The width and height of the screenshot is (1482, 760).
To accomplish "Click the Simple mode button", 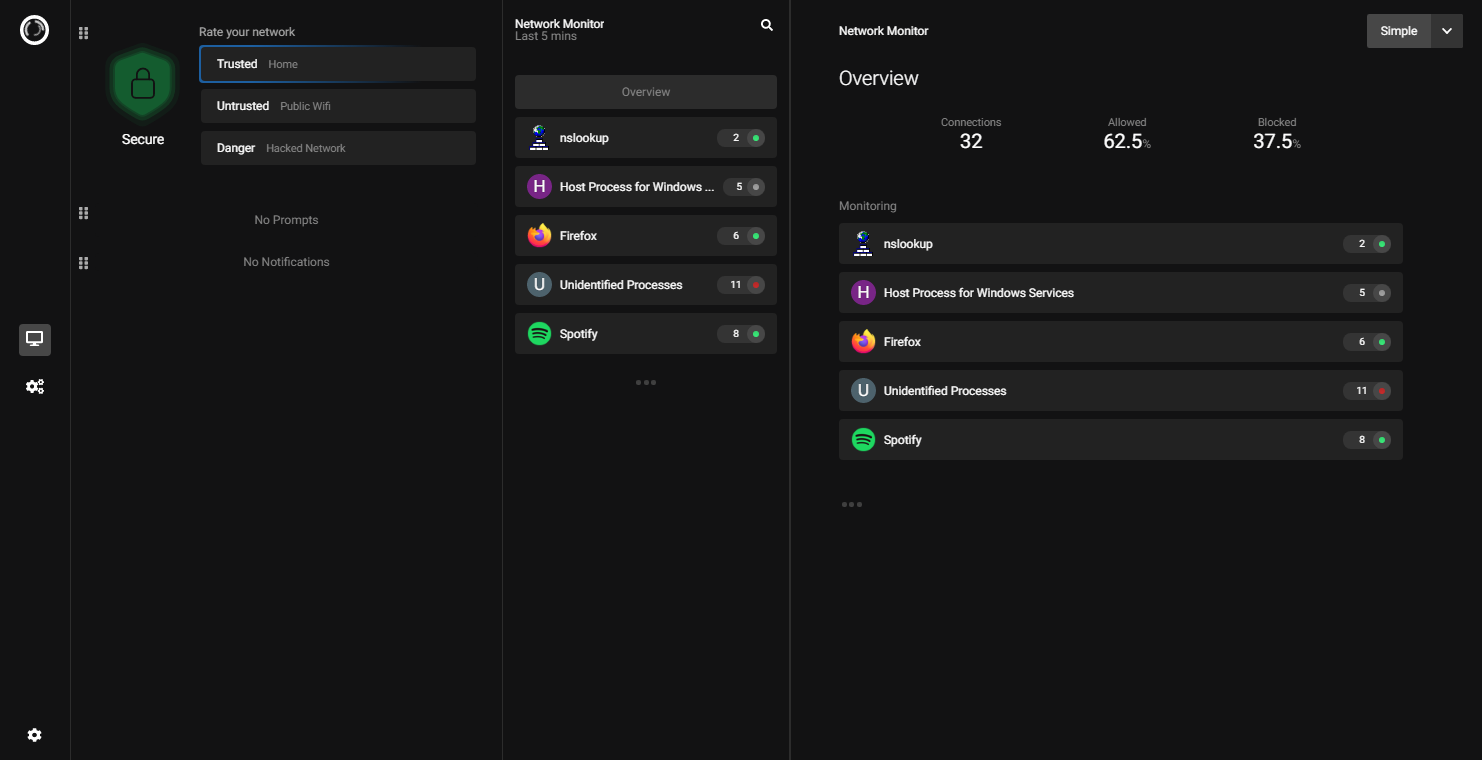I will pos(1399,31).
